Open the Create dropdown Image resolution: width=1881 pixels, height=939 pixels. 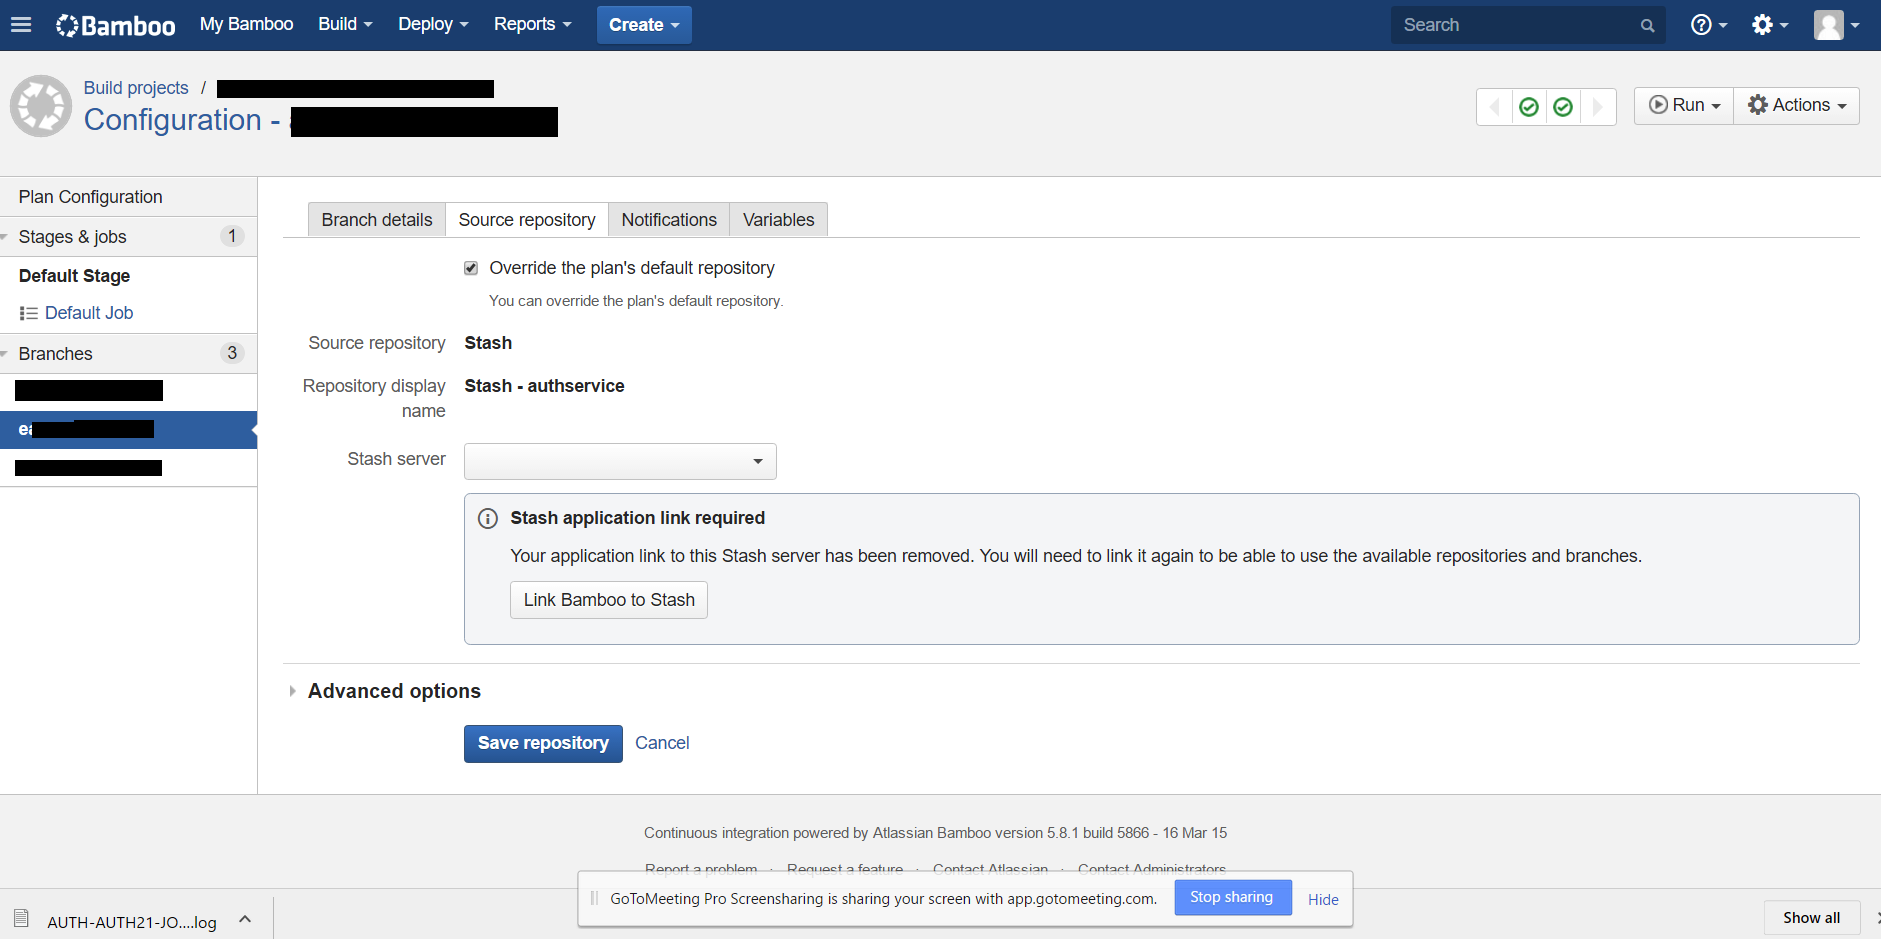pos(644,25)
